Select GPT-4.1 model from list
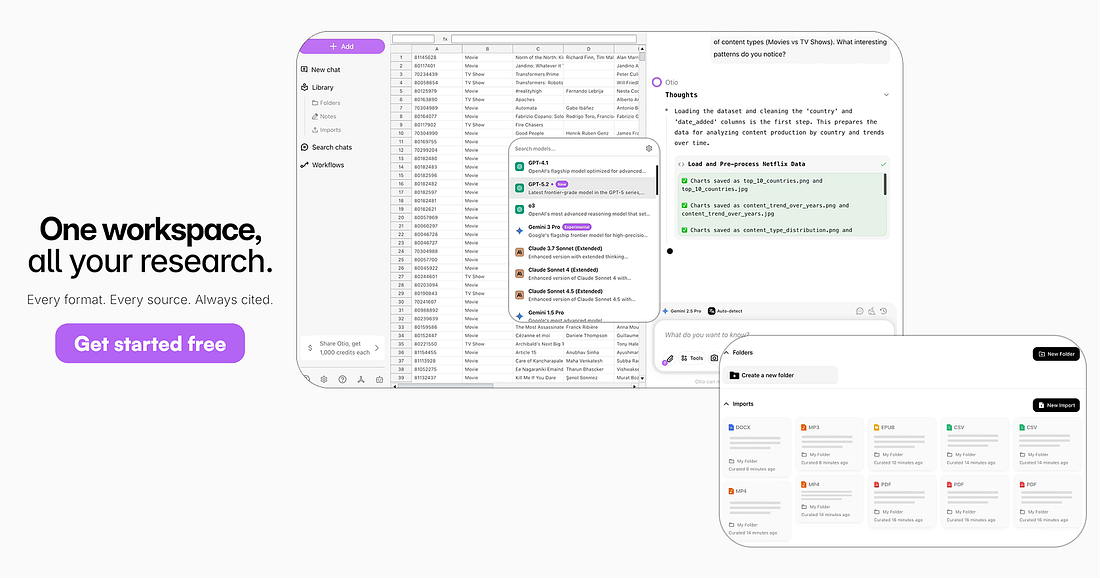Image resolution: width=1100 pixels, height=578 pixels. pyautogui.click(x=582, y=167)
